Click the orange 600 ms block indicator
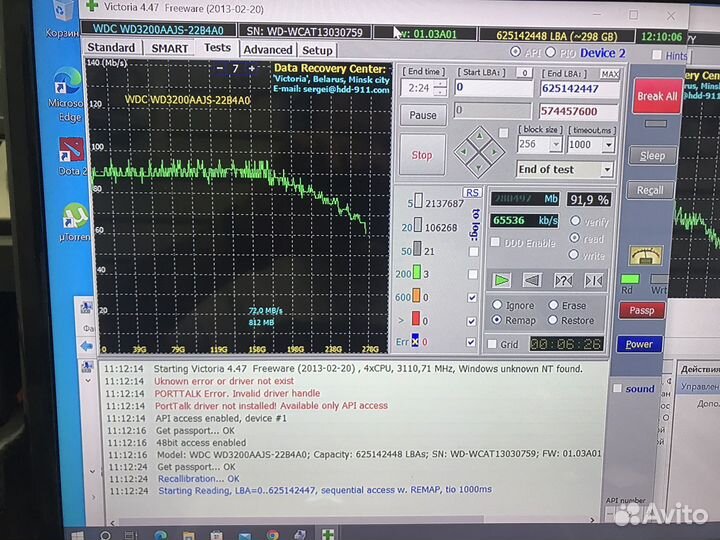 (x=416, y=295)
